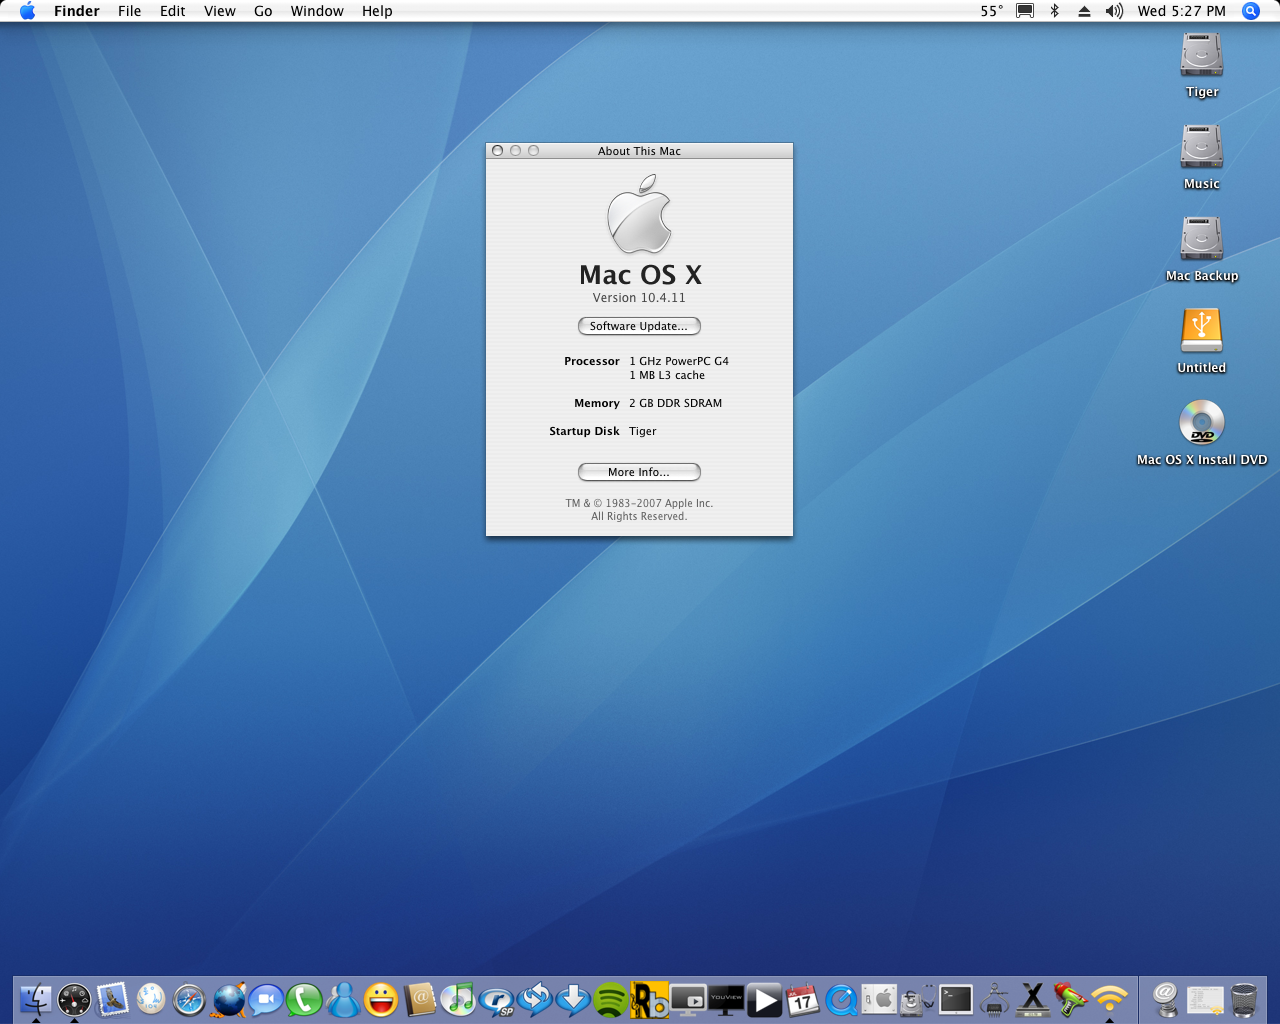Select the Mac Backup drive icon
Image resolution: width=1280 pixels, height=1024 pixels.
pyautogui.click(x=1202, y=239)
